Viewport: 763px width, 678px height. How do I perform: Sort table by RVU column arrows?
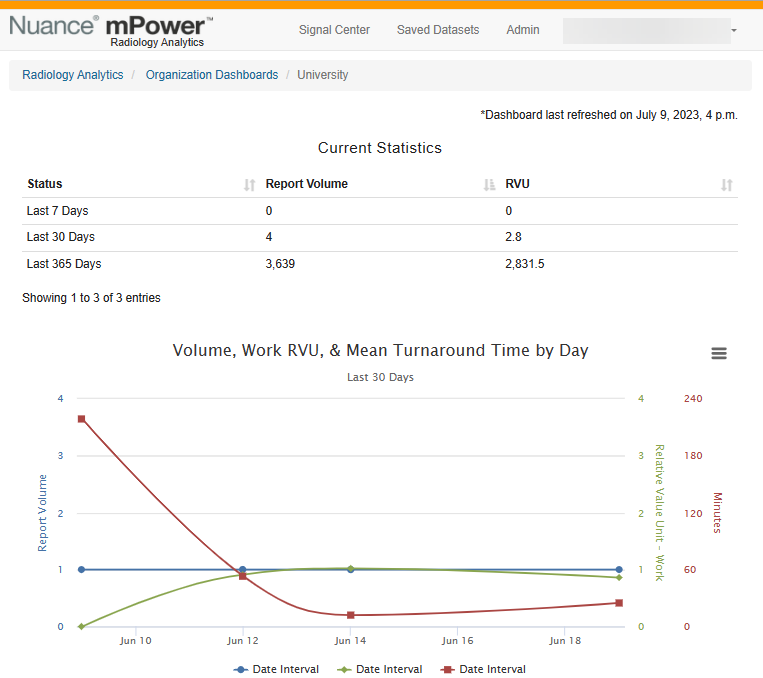pos(727,185)
